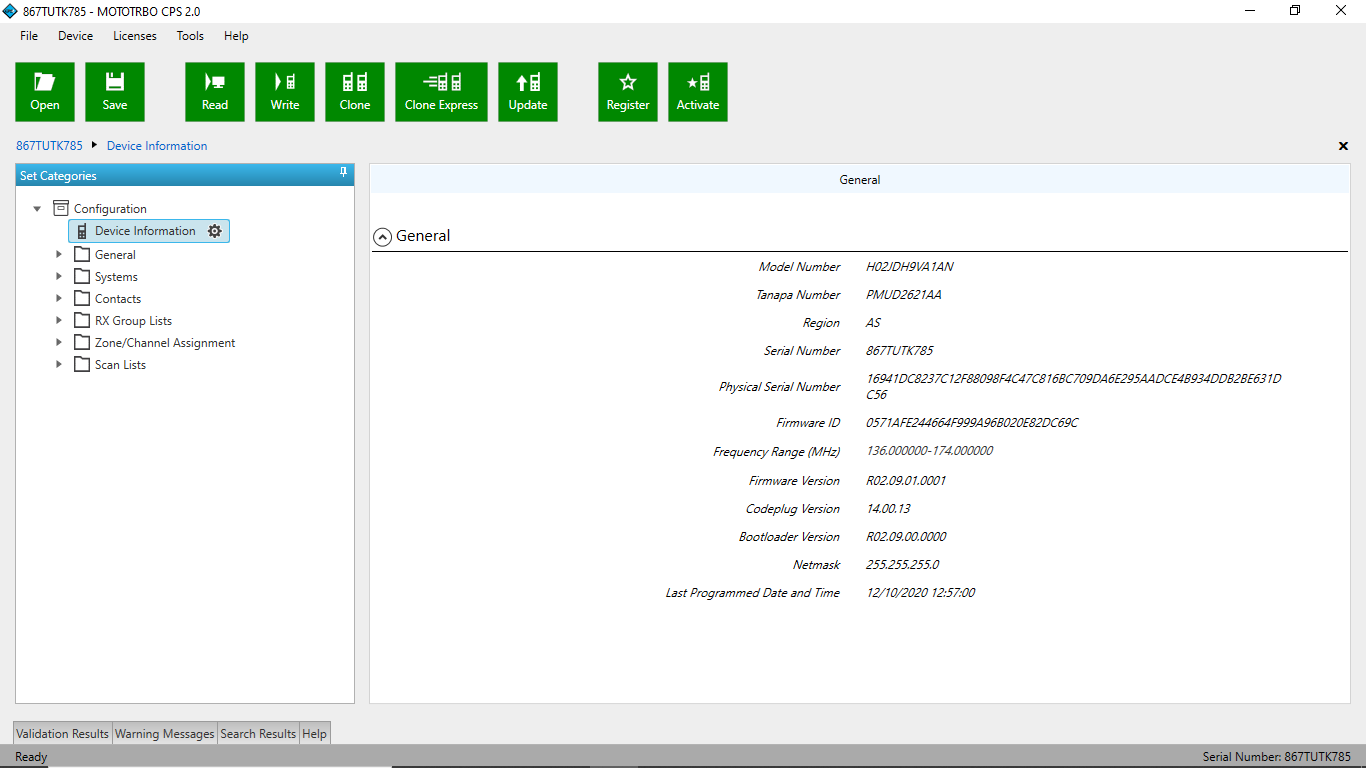Click Firmware Version value R02.09.01.0001
The image size is (1366, 768).
906,481
